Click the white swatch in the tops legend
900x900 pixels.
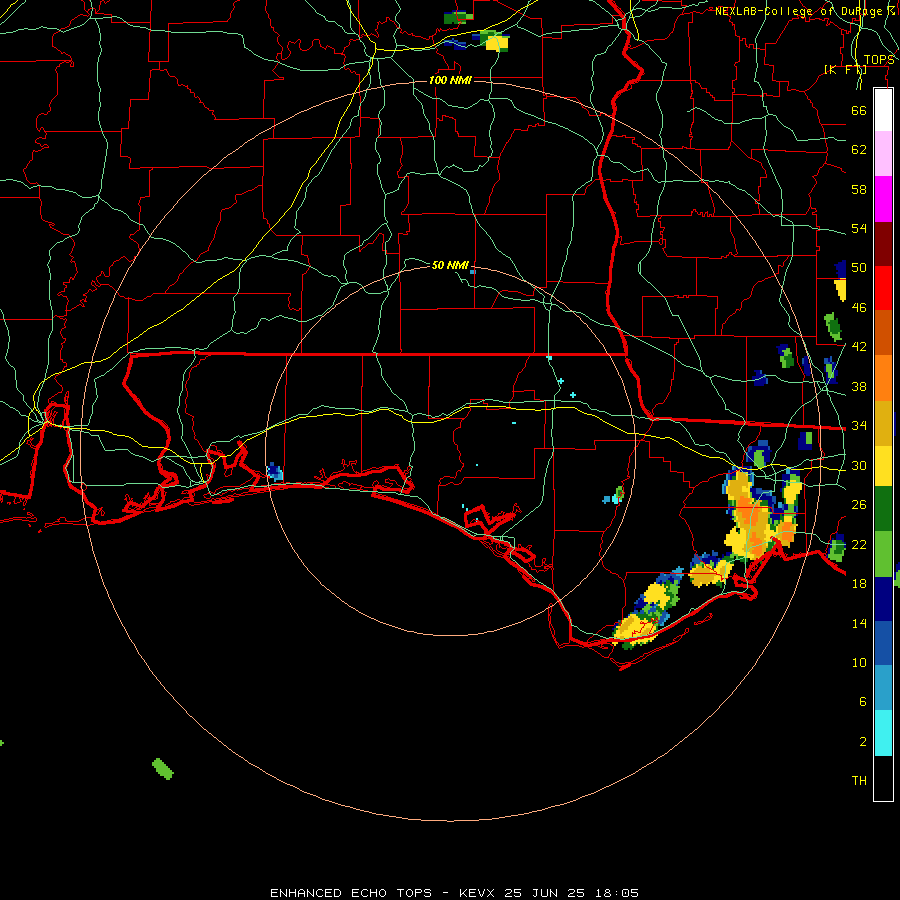point(883,110)
